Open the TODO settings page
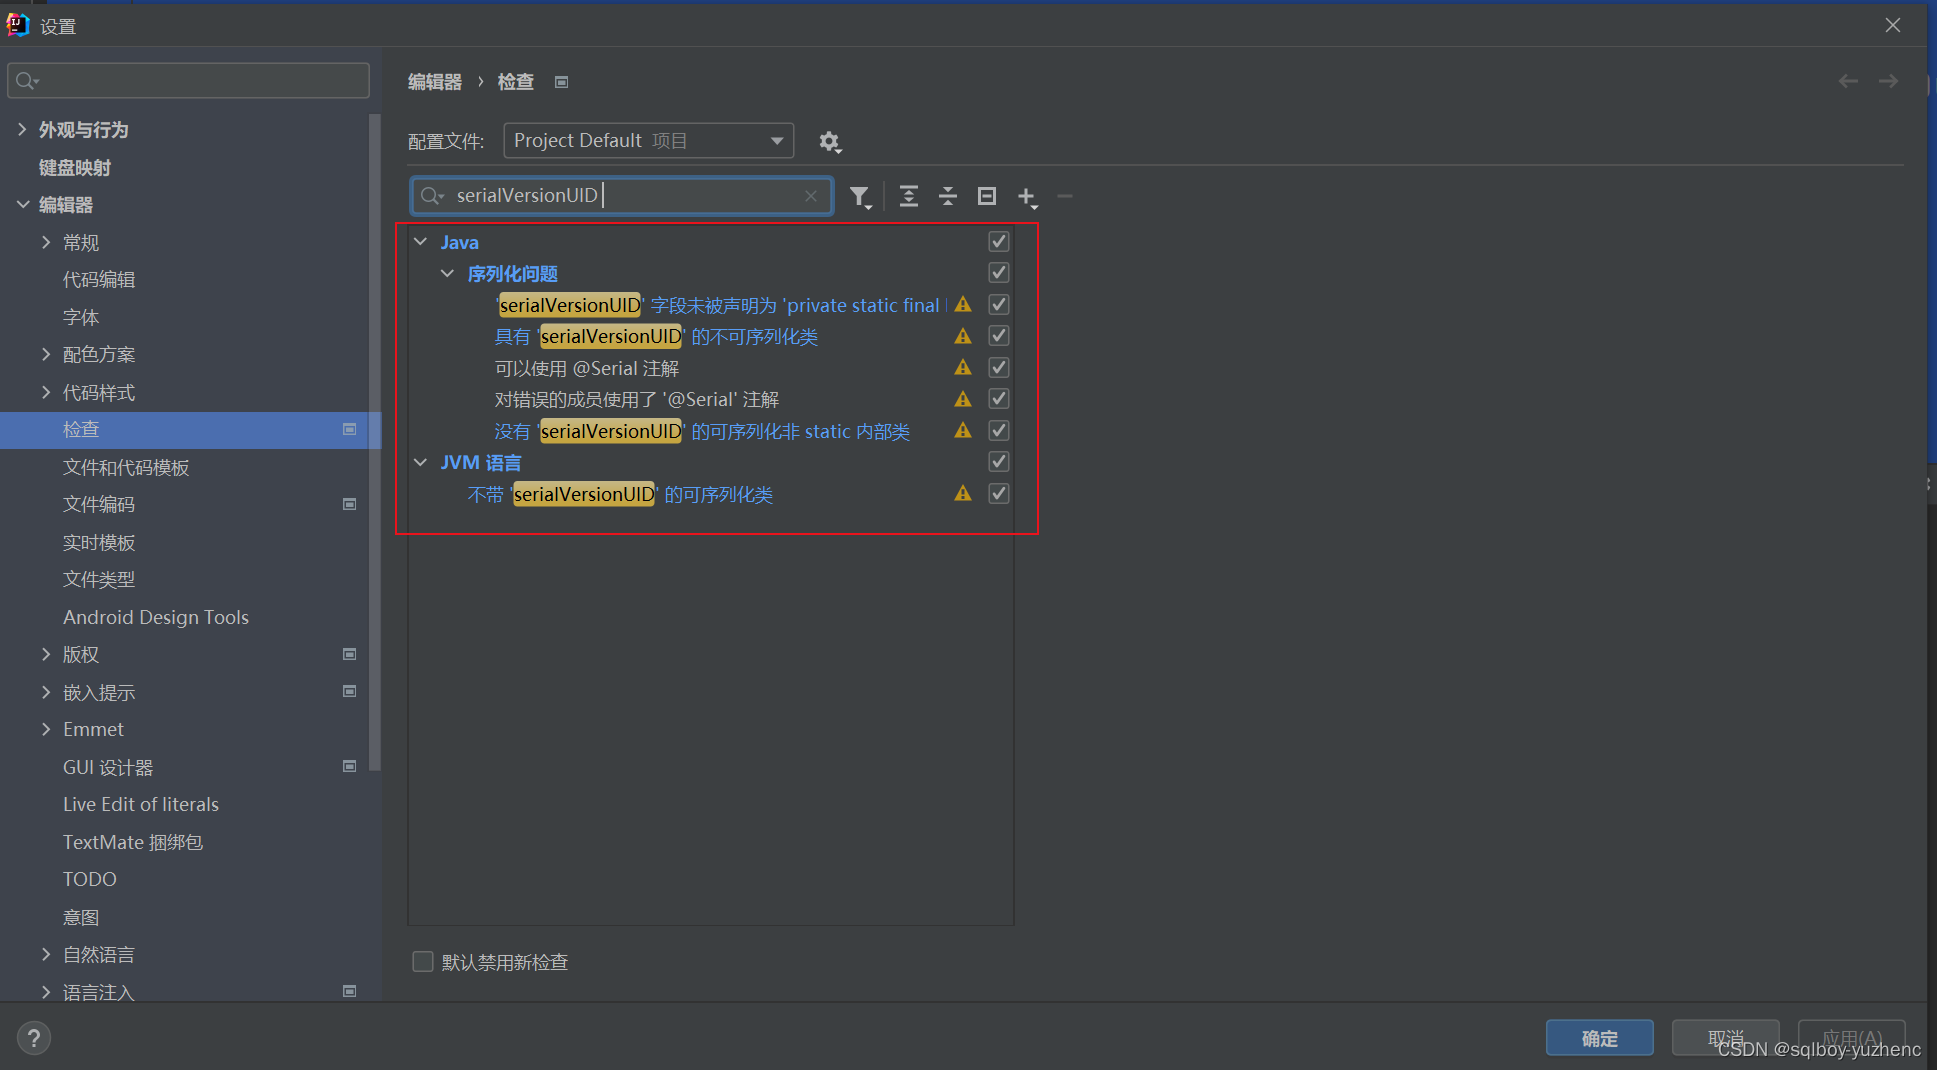1937x1070 pixels. click(x=90, y=879)
